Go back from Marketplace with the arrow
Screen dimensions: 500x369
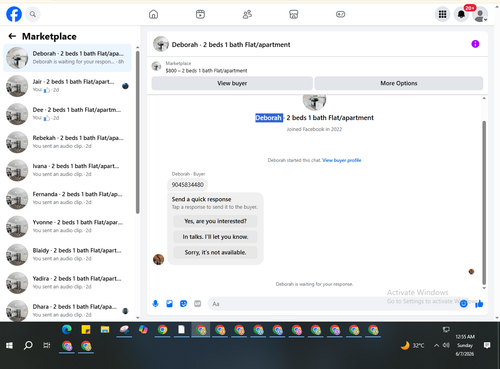click(x=12, y=36)
